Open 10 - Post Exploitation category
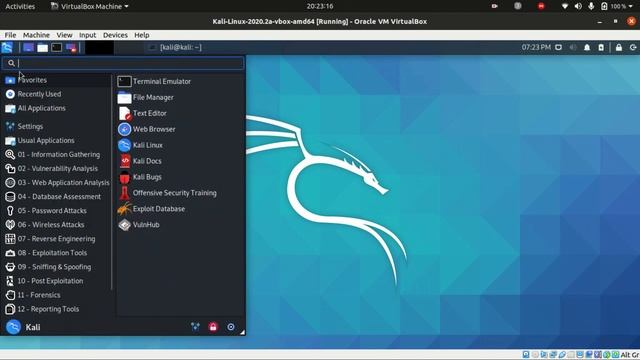The height and width of the screenshot is (360, 640). (56, 281)
